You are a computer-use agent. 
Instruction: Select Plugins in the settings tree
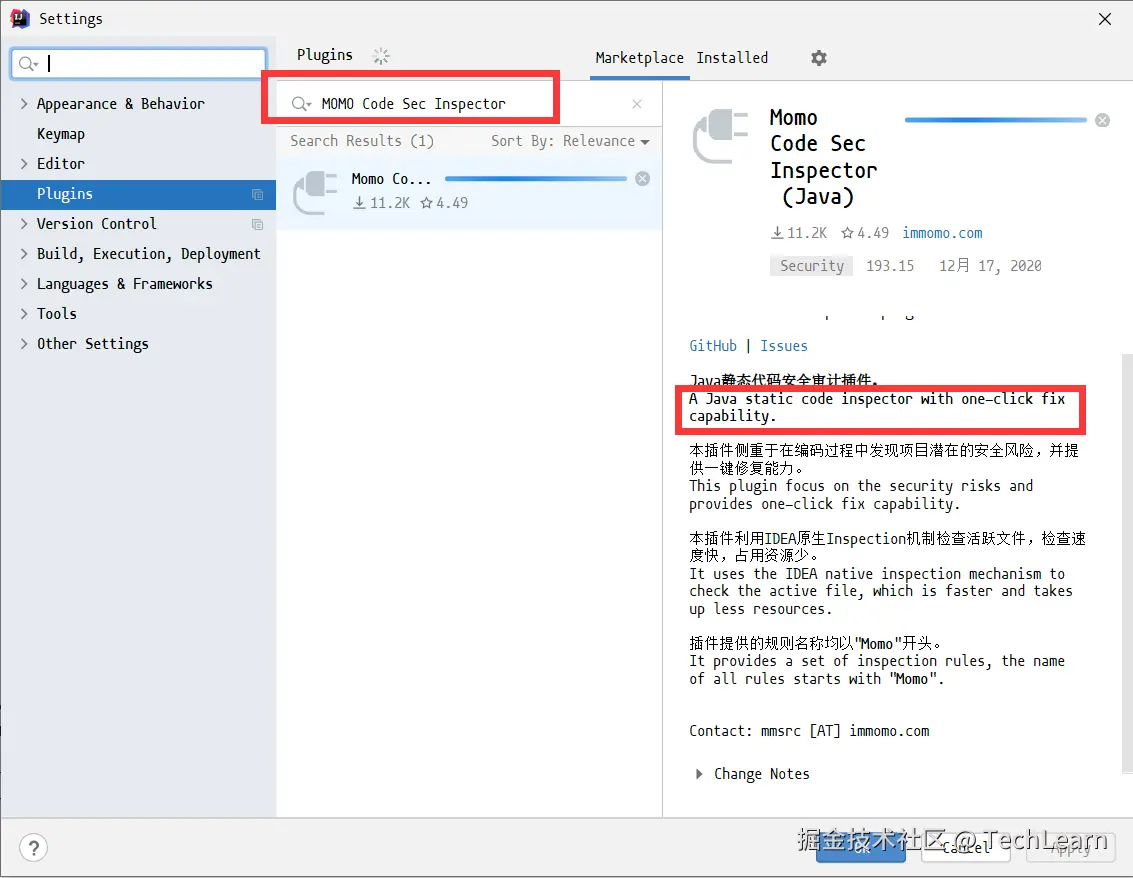point(138,194)
